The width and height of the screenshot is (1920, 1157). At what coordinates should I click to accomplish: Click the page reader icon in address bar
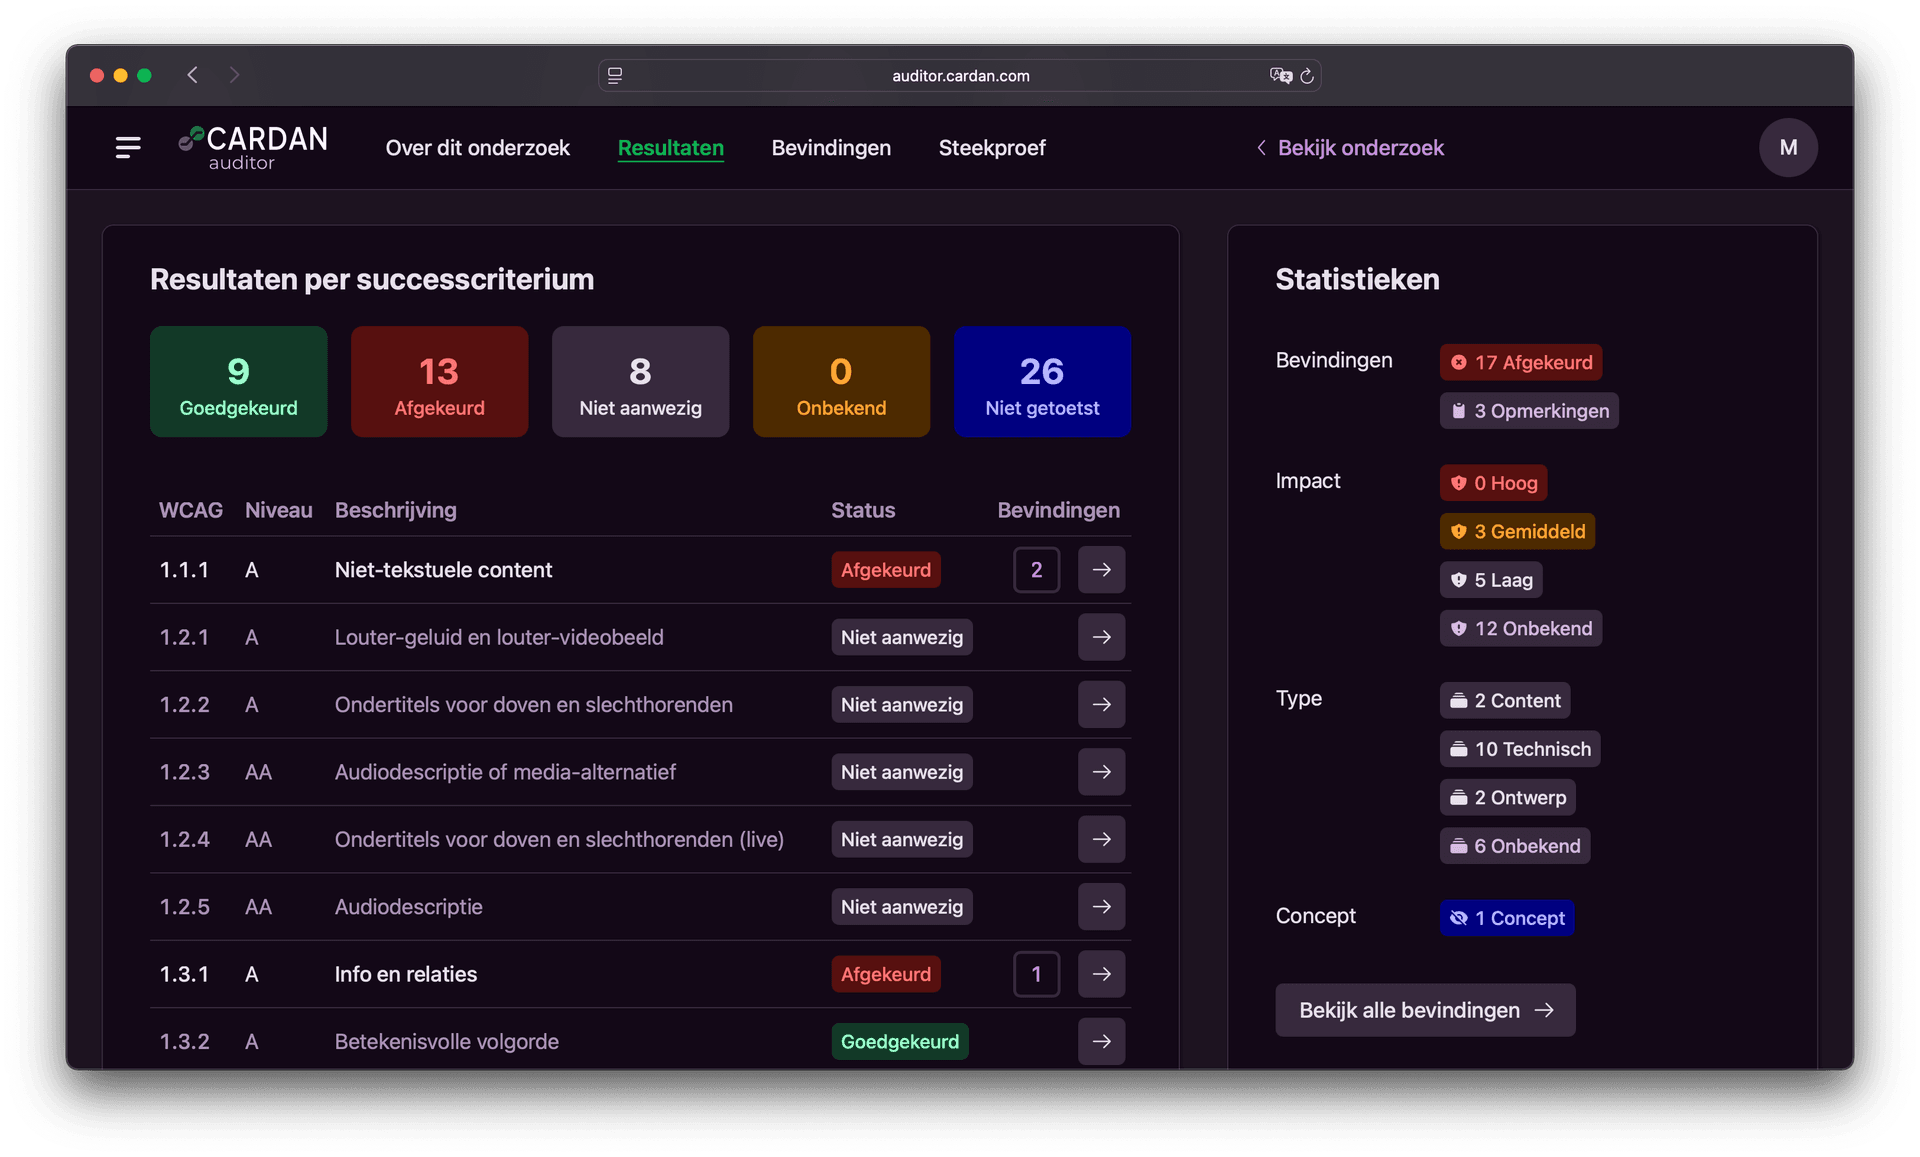[x=615, y=76]
